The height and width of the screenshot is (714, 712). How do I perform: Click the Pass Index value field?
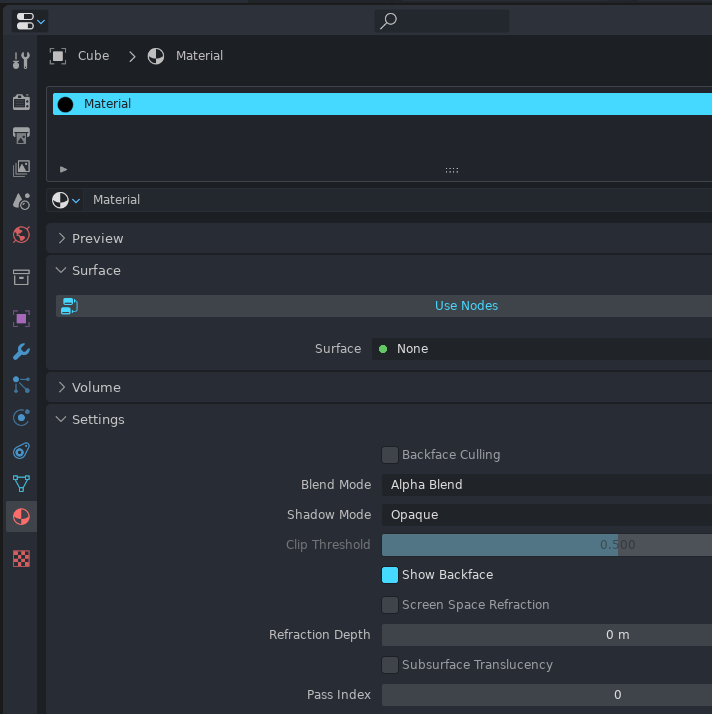tap(547, 695)
